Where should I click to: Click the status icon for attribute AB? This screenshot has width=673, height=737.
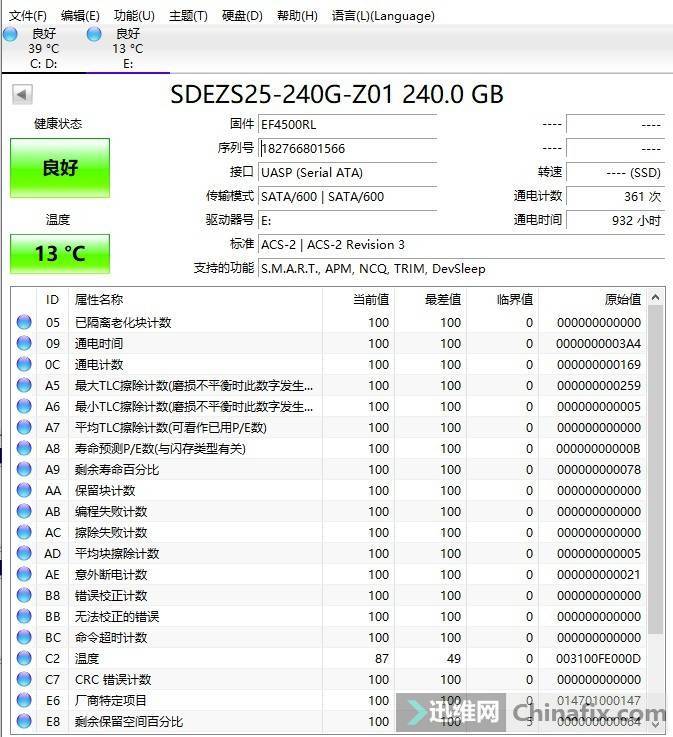click(24, 511)
